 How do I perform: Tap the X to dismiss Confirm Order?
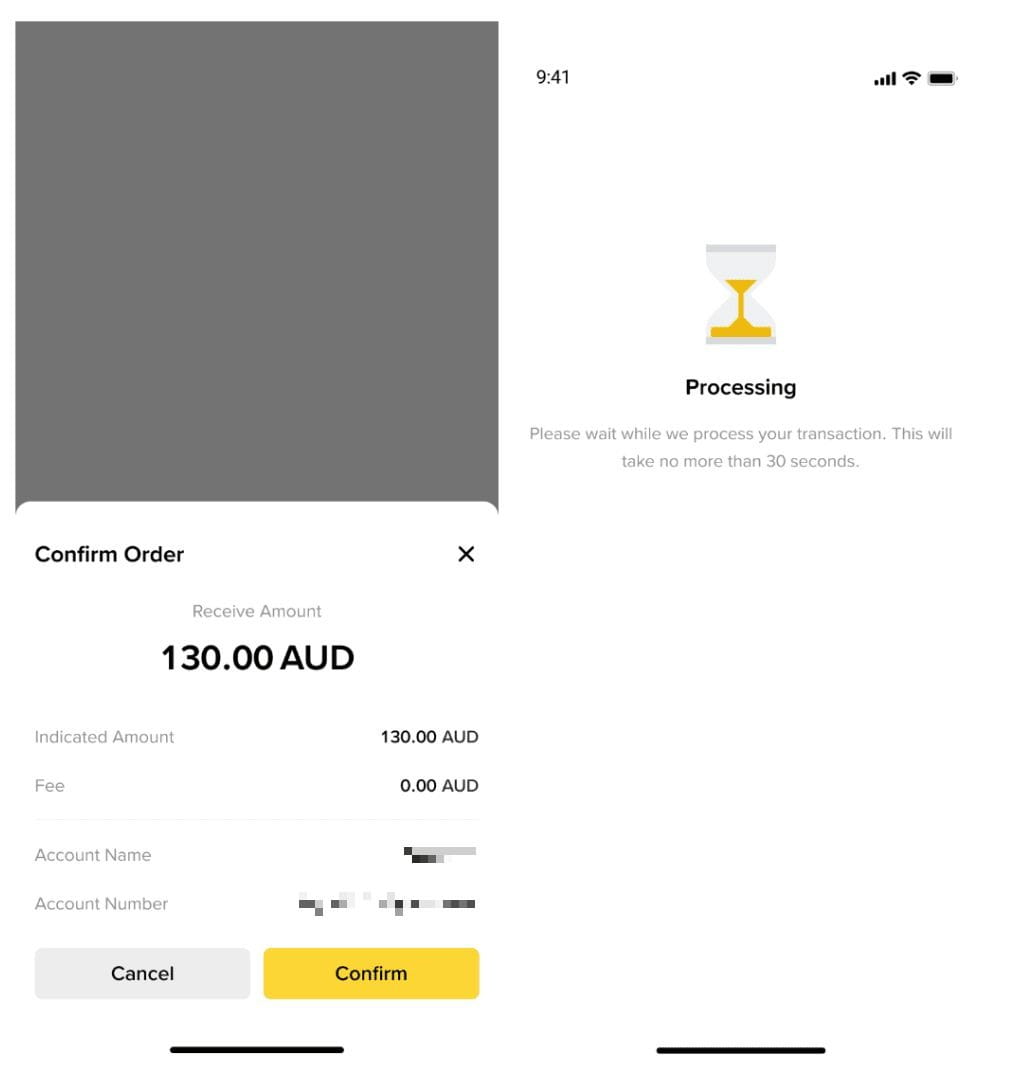click(x=465, y=554)
